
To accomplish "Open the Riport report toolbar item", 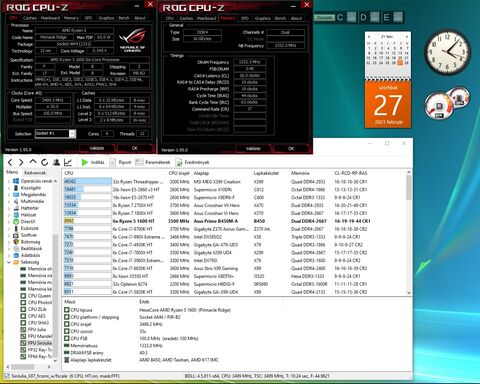I will (x=120, y=162).
